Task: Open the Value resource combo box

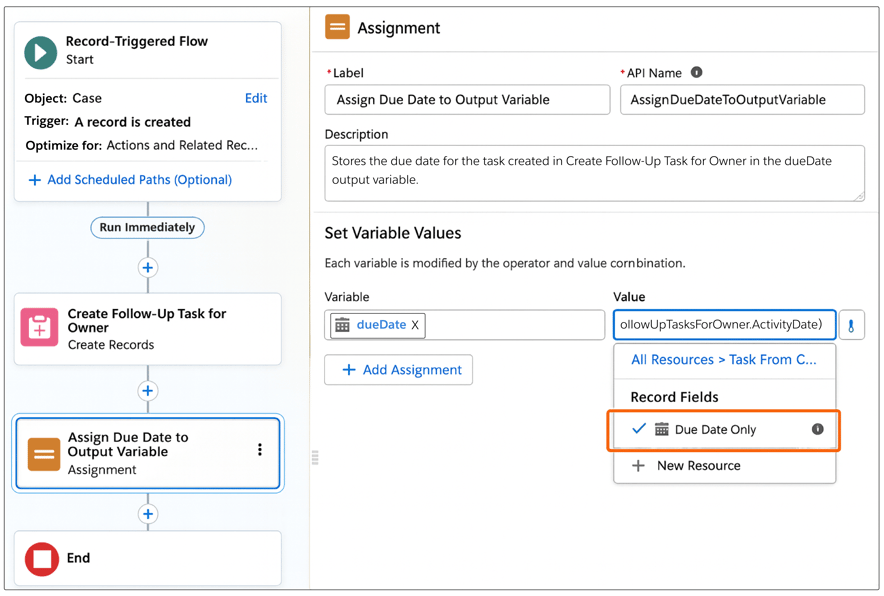Action: tap(724, 325)
